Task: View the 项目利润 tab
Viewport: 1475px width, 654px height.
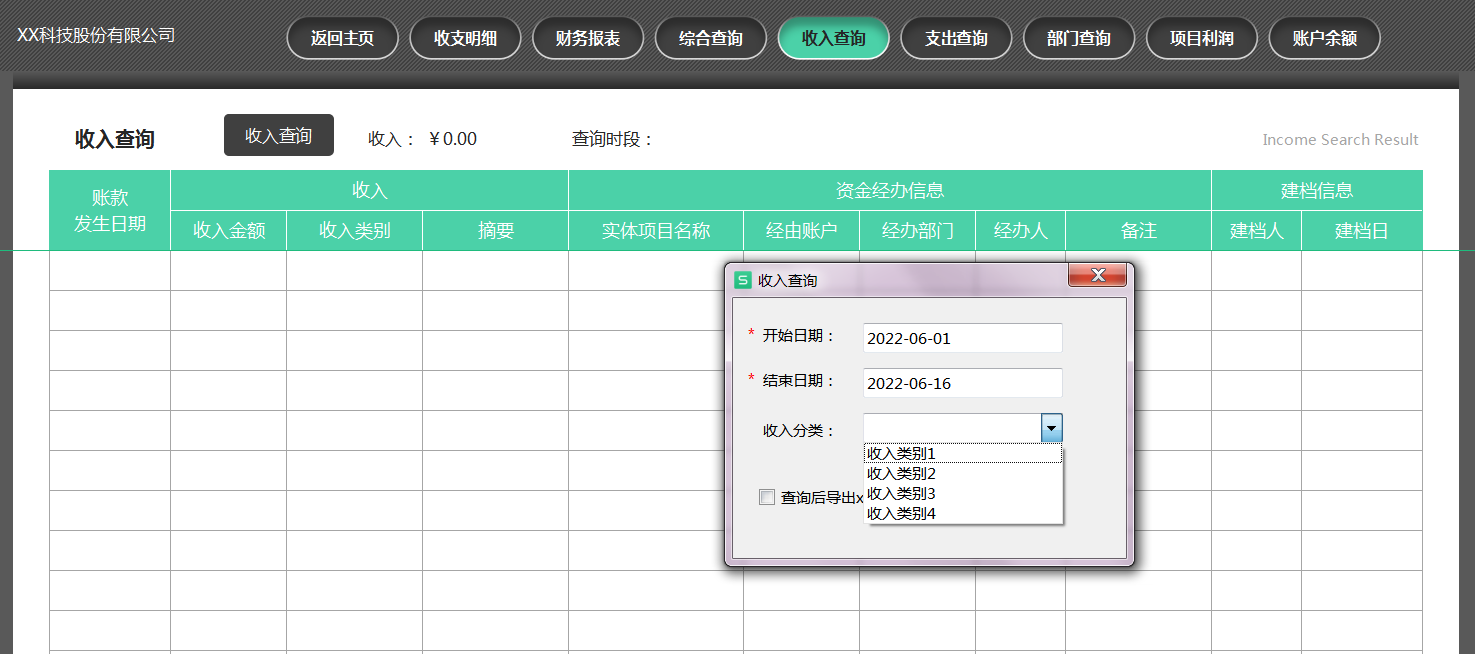Action: point(1202,39)
